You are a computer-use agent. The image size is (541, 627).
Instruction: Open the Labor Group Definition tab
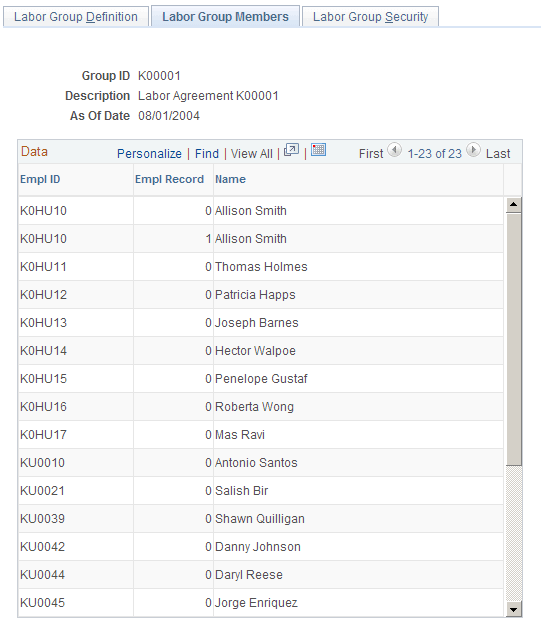click(x=76, y=17)
